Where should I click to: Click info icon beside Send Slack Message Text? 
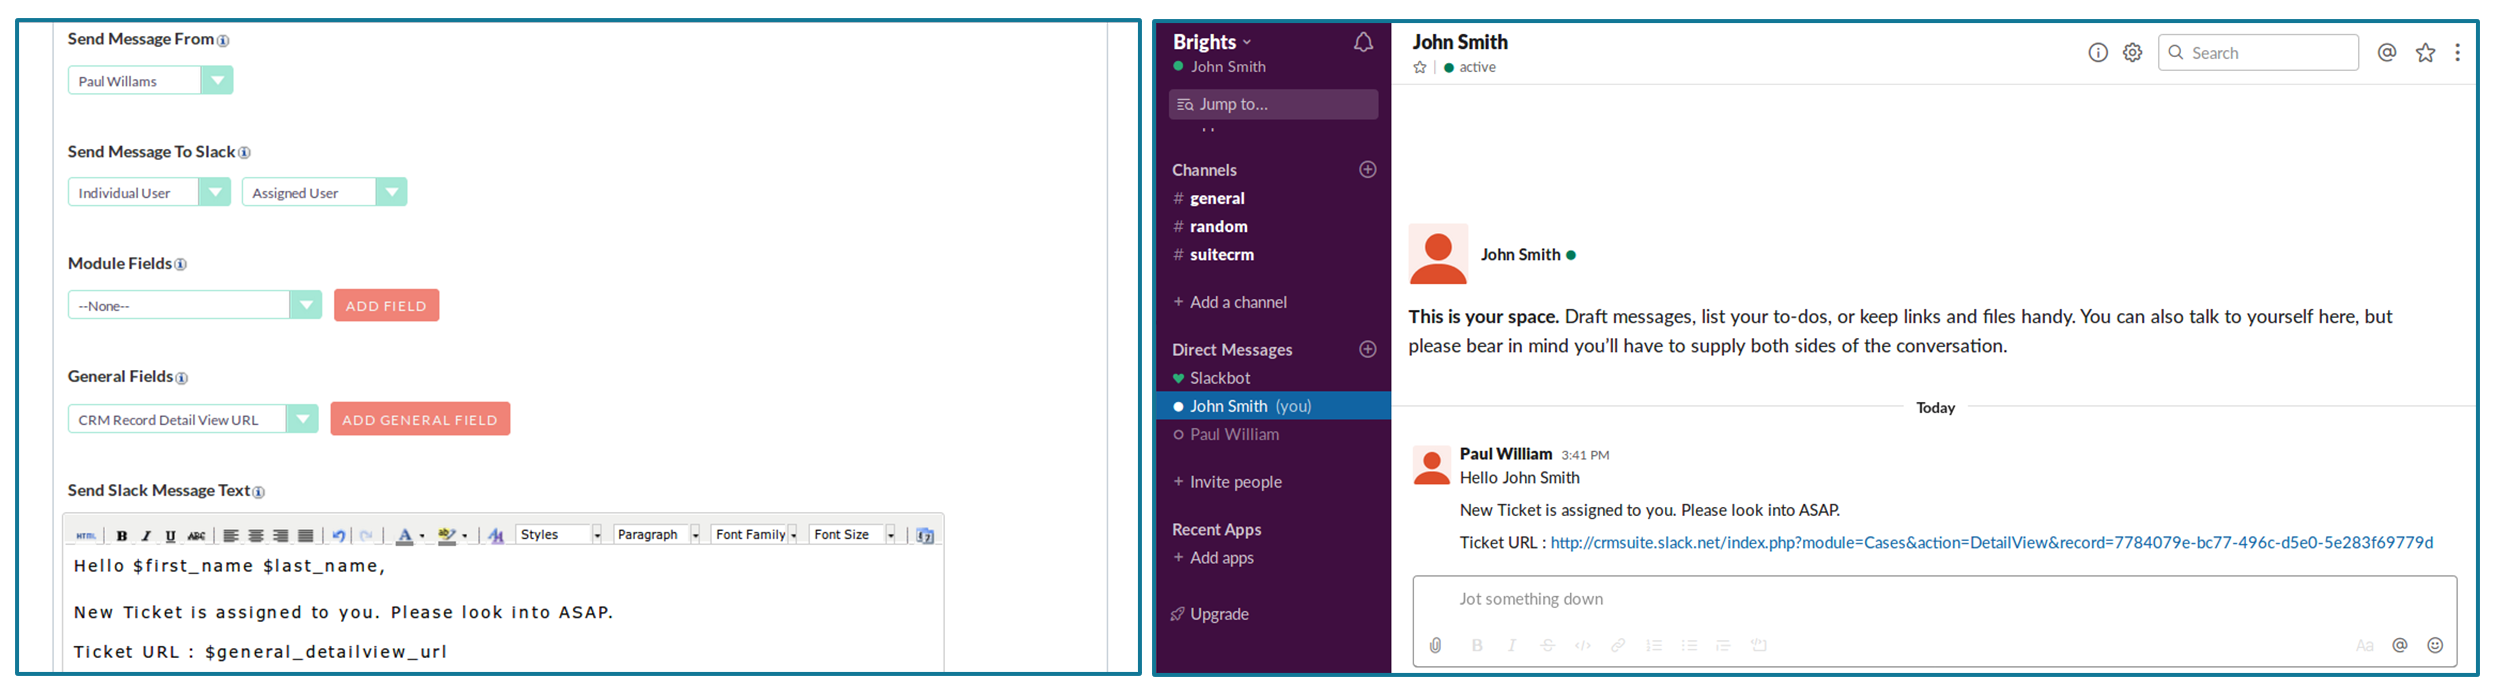(259, 492)
